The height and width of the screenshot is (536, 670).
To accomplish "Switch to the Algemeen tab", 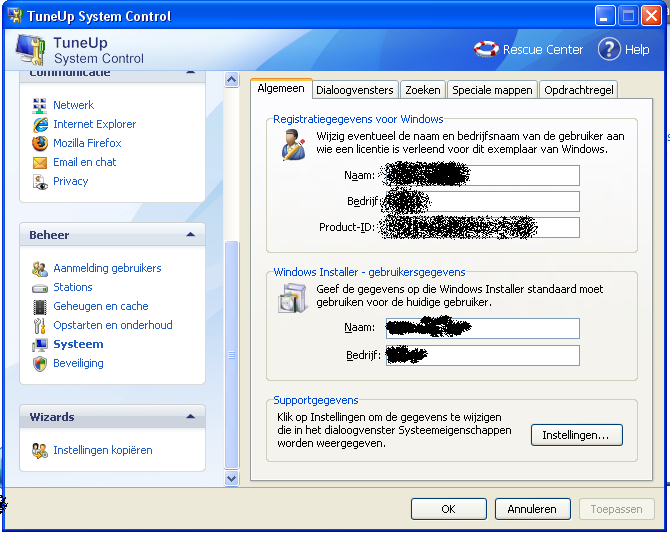I will coord(281,88).
